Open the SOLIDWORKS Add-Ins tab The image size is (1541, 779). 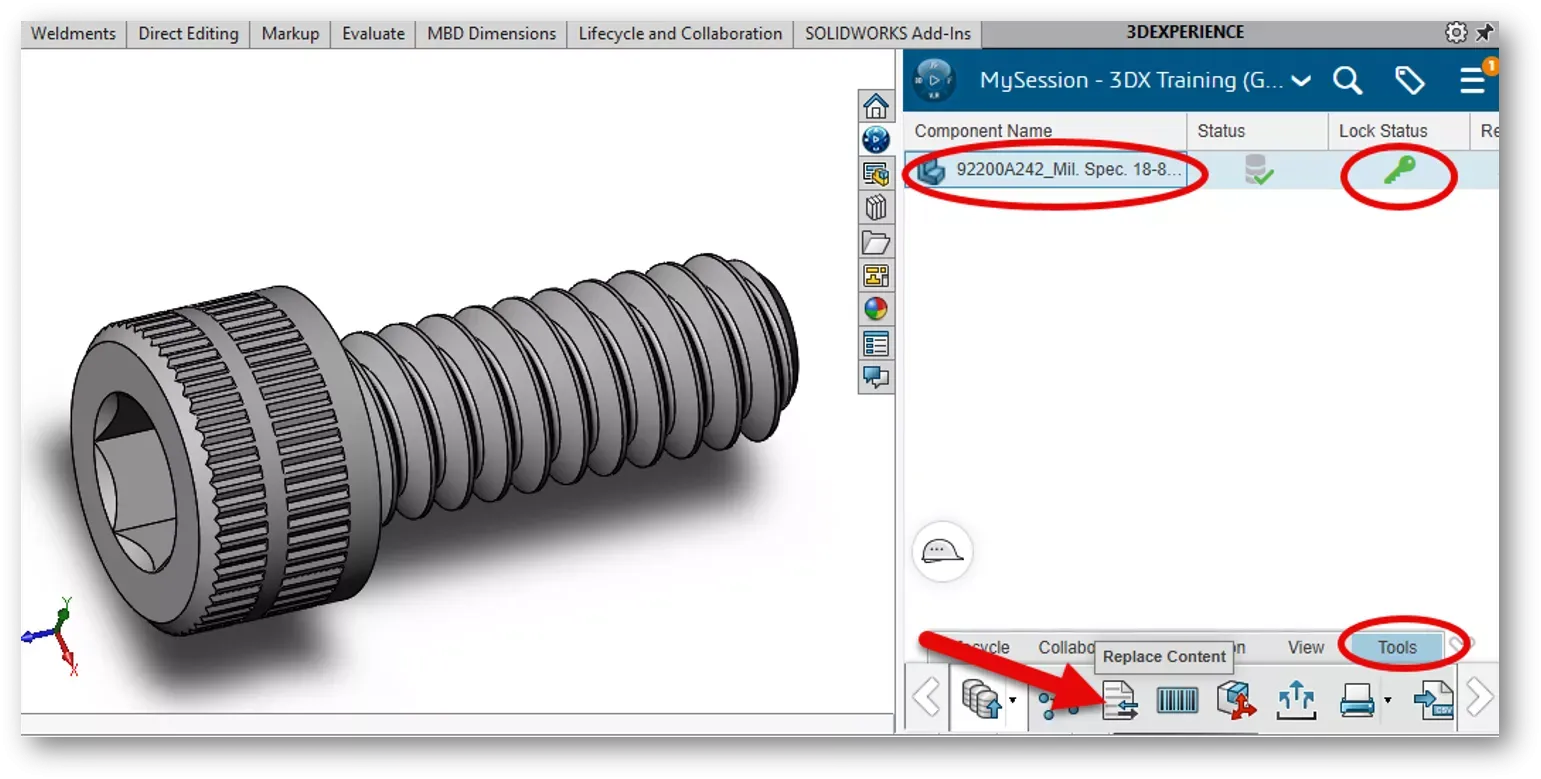tap(888, 33)
